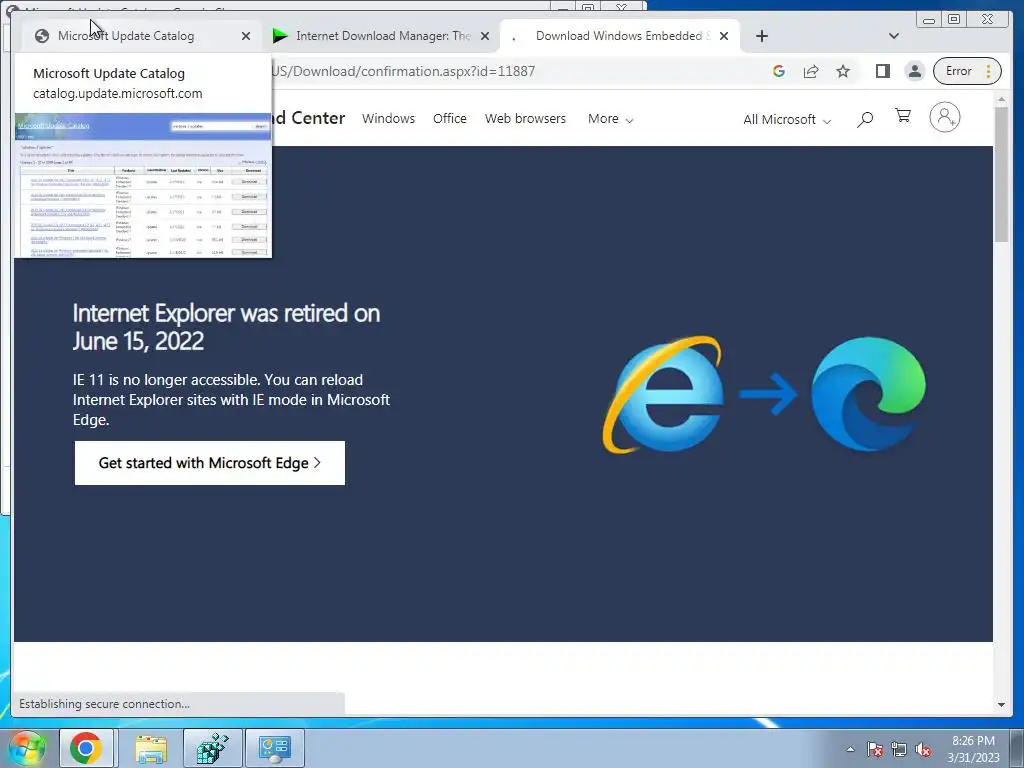Image resolution: width=1024 pixels, height=768 pixels.
Task: Sign in via account avatar icon
Action: (x=944, y=118)
